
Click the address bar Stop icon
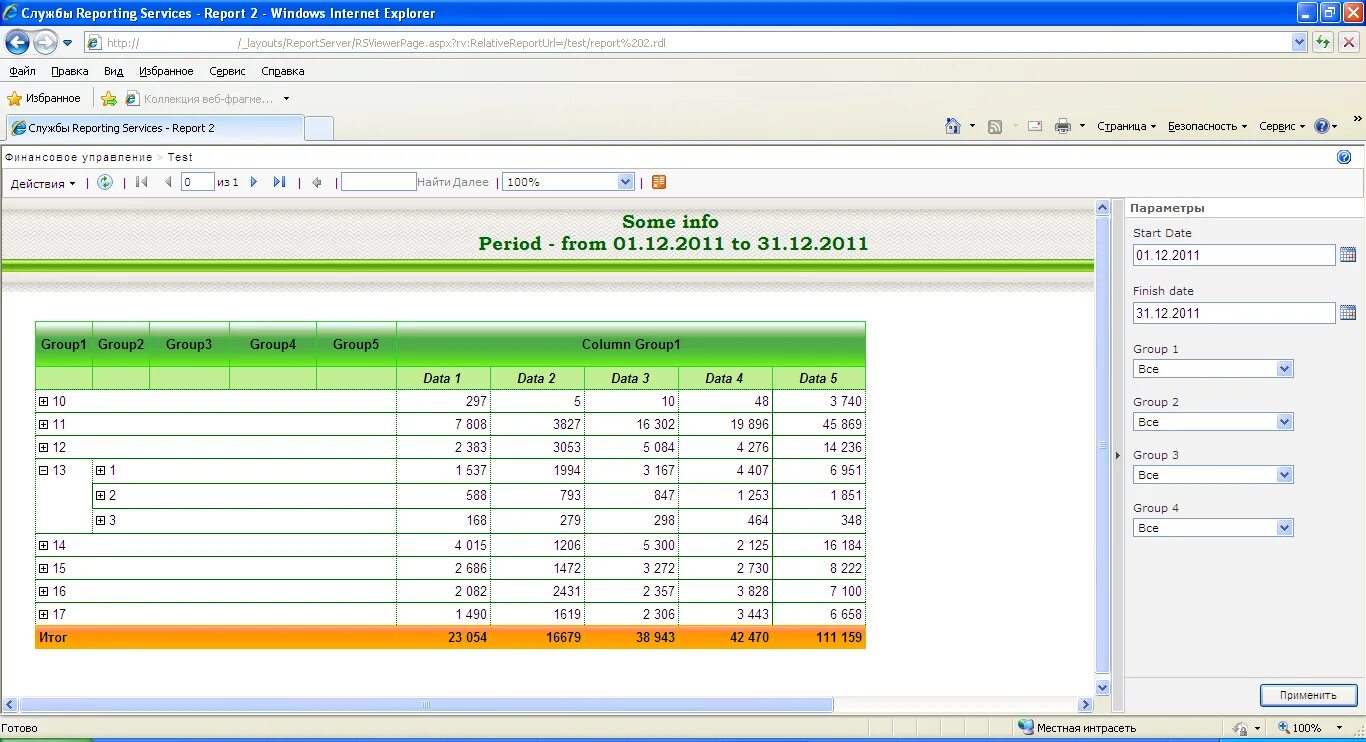tap(1348, 42)
